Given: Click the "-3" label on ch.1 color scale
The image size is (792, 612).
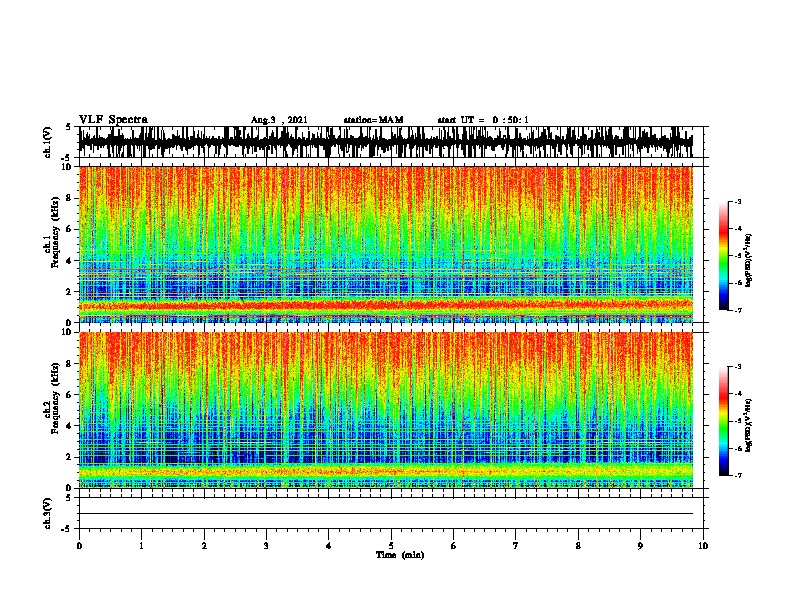Looking at the screenshot, I should click(737, 201).
